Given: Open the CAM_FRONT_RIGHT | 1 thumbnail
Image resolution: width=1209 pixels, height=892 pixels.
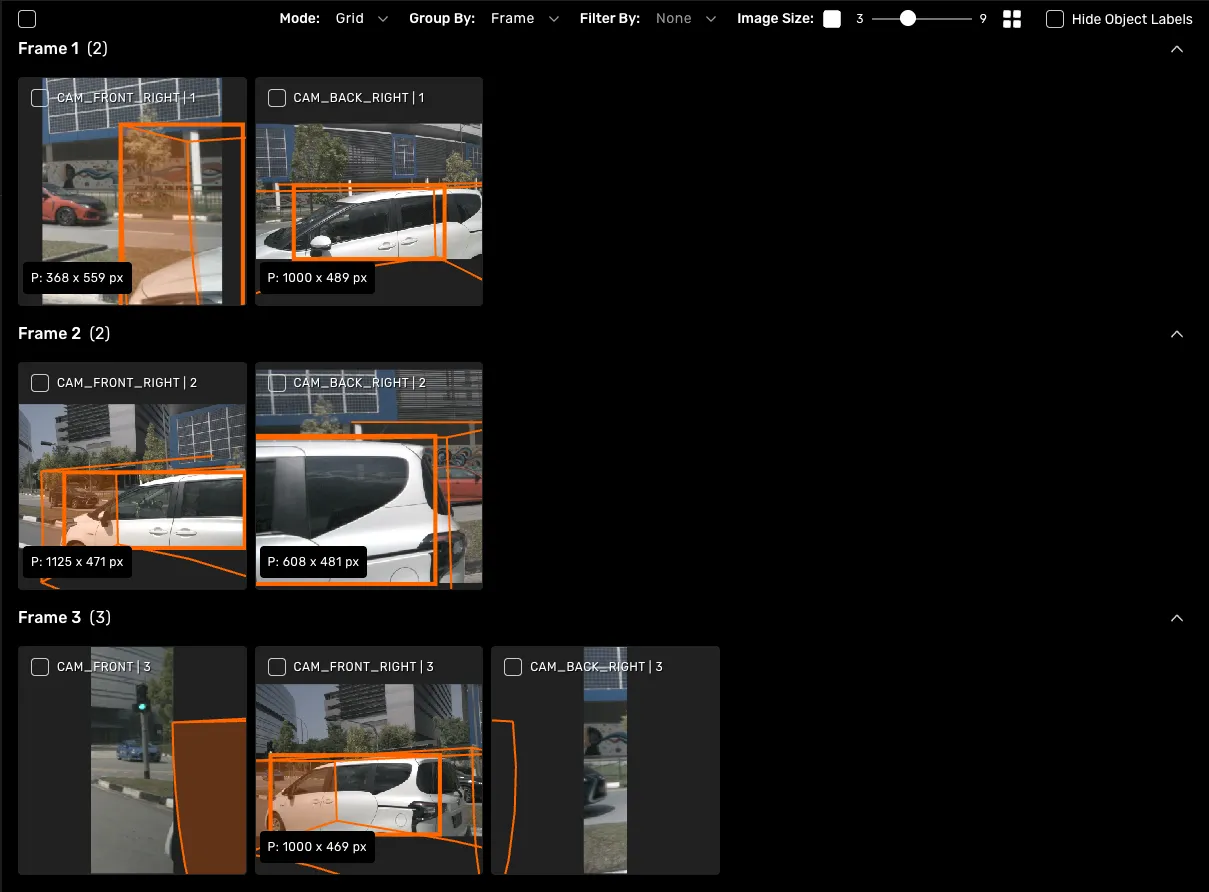Looking at the screenshot, I should [x=132, y=191].
